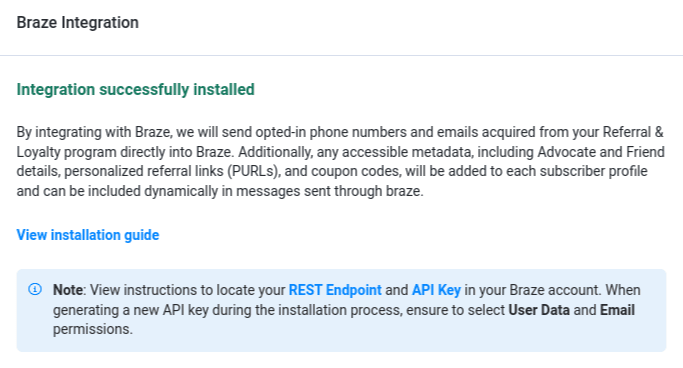The image size is (683, 368).
Task: Click the Advocate and Friend text
Action: click(x=601, y=152)
